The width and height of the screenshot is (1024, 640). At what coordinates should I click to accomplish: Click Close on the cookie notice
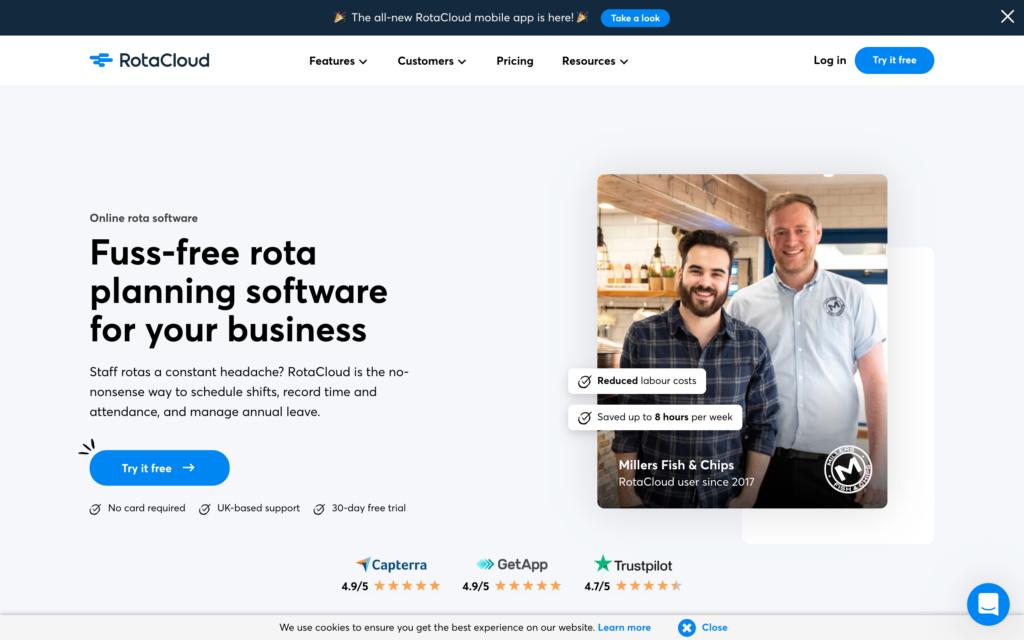[x=714, y=628]
